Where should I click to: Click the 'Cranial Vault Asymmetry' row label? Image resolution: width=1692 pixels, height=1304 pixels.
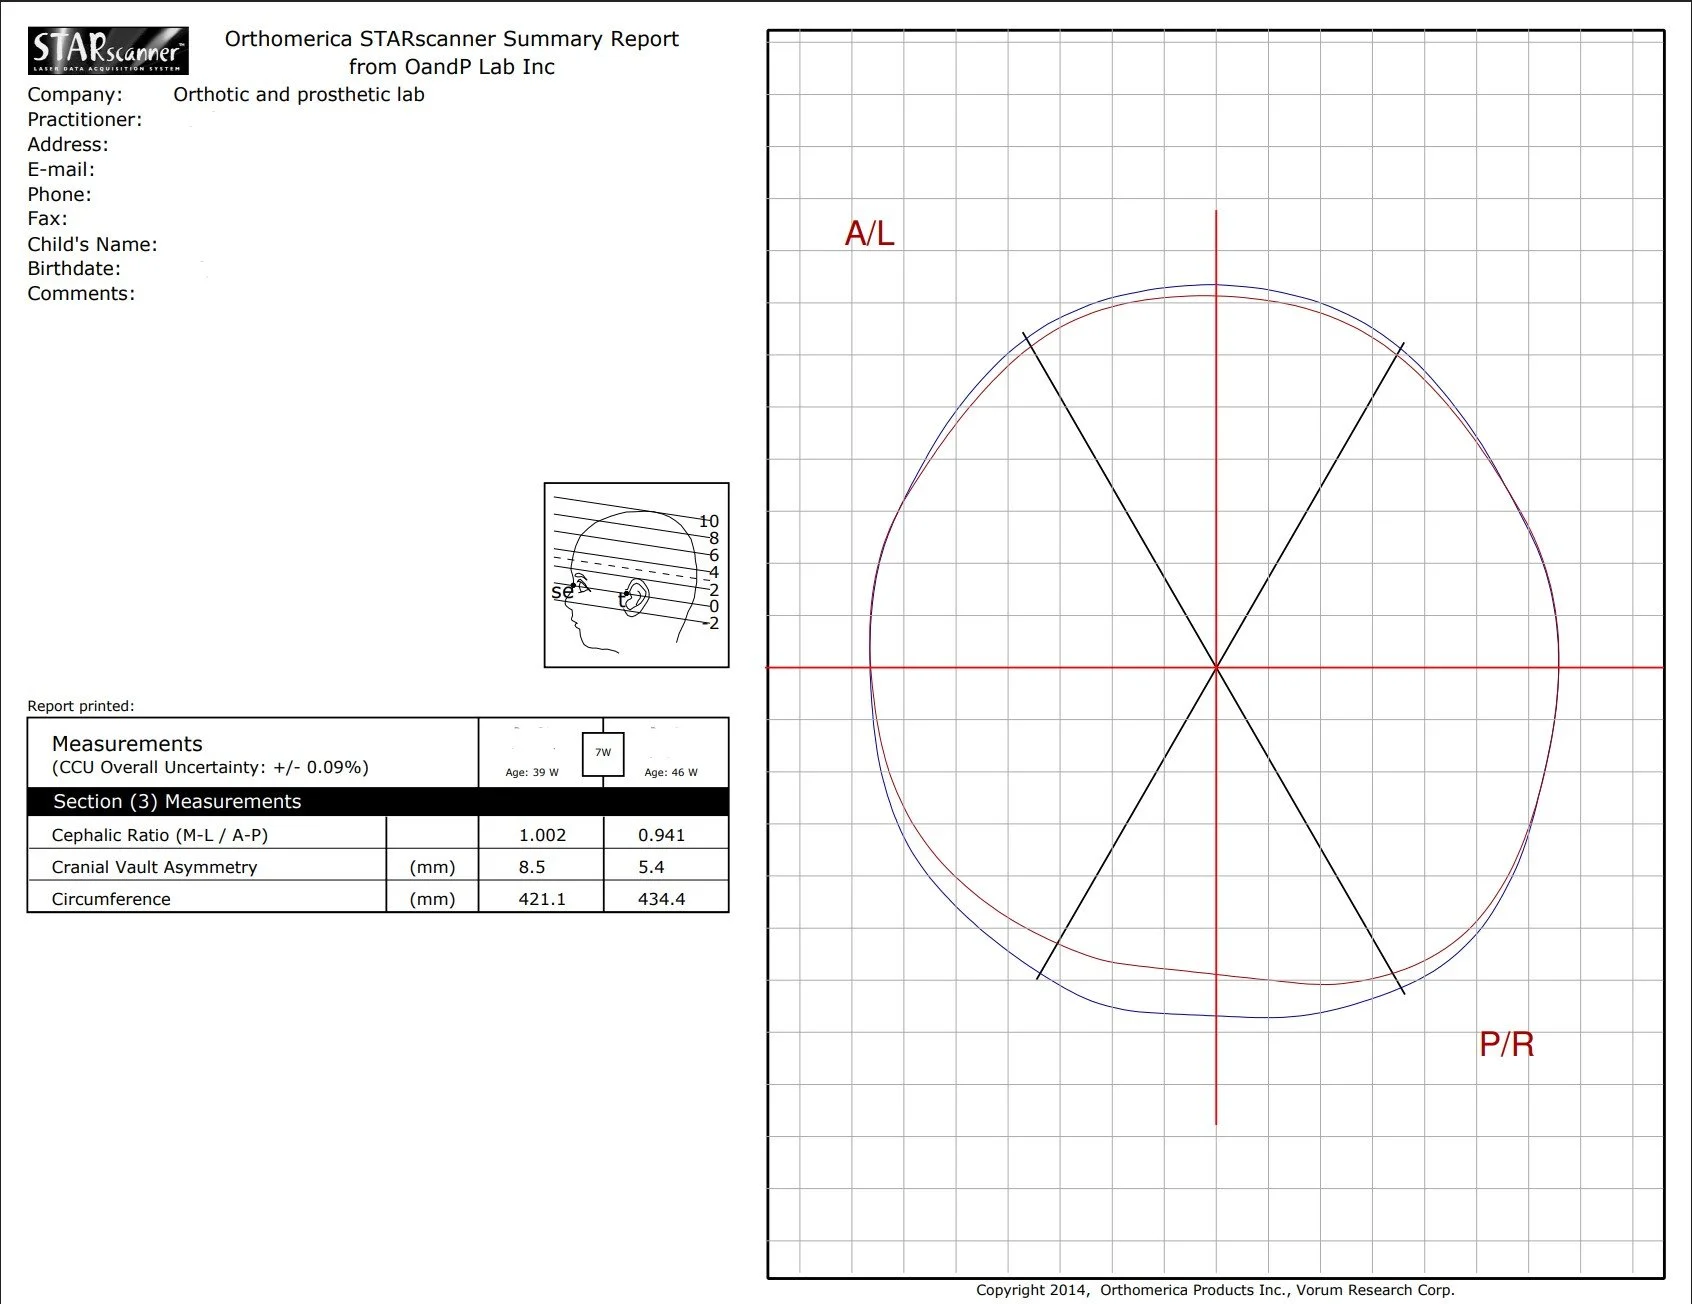154,867
